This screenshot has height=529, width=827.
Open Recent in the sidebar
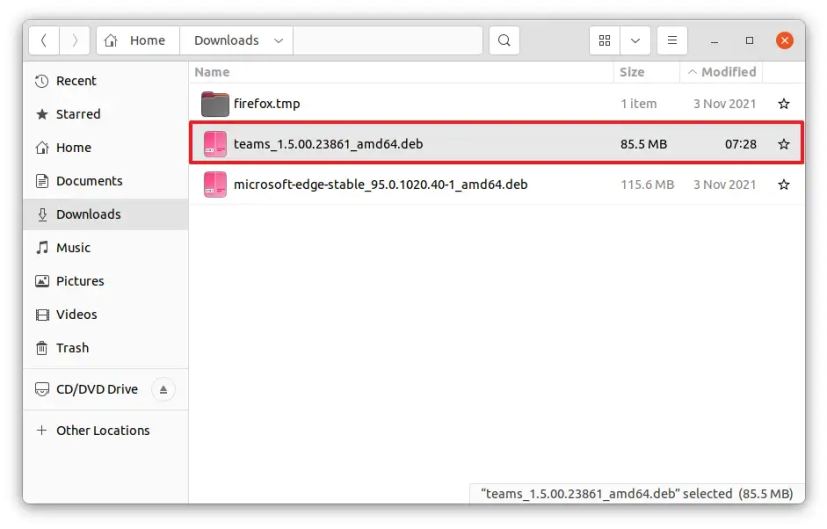[105, 81]
